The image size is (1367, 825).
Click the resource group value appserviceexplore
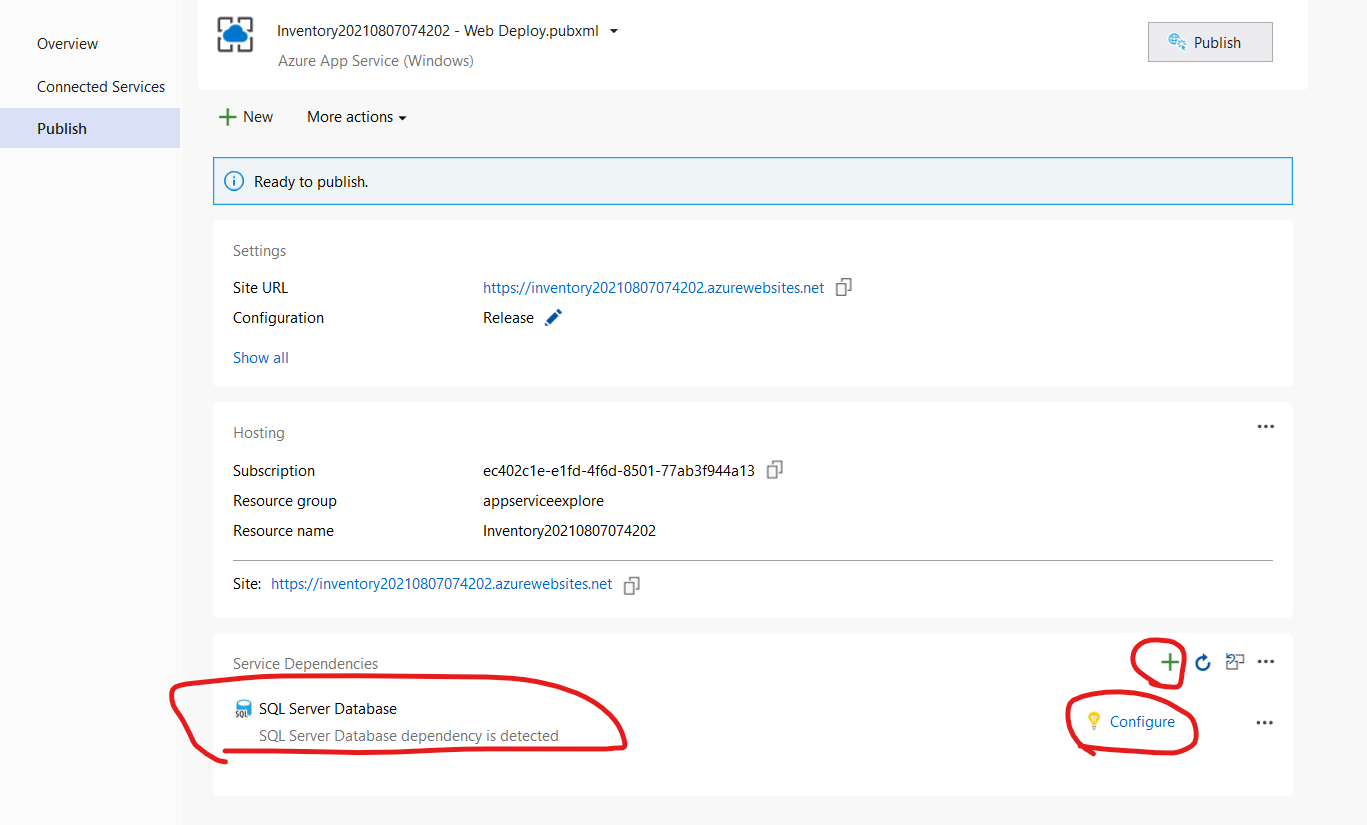tap(543, 501)
